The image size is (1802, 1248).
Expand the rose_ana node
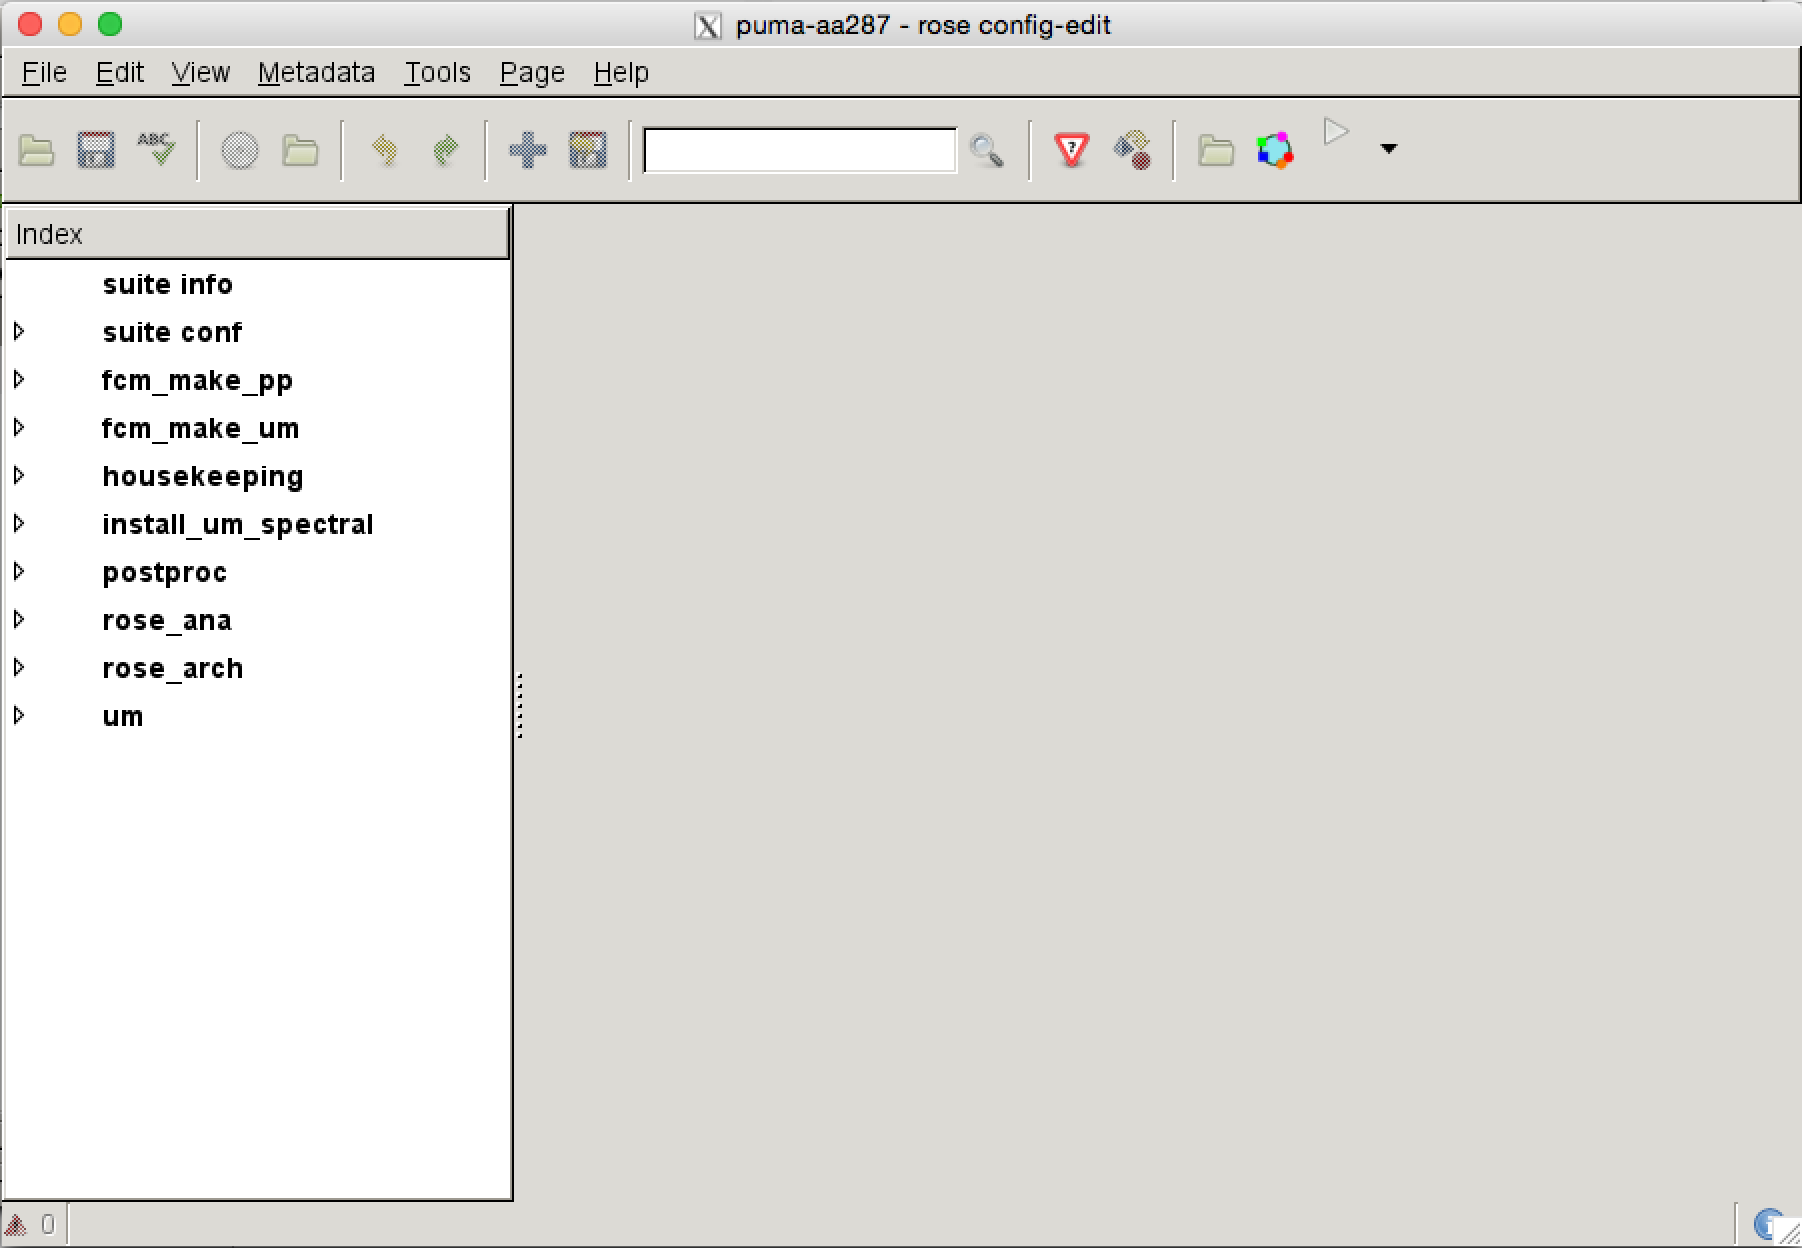coord(19,619)
